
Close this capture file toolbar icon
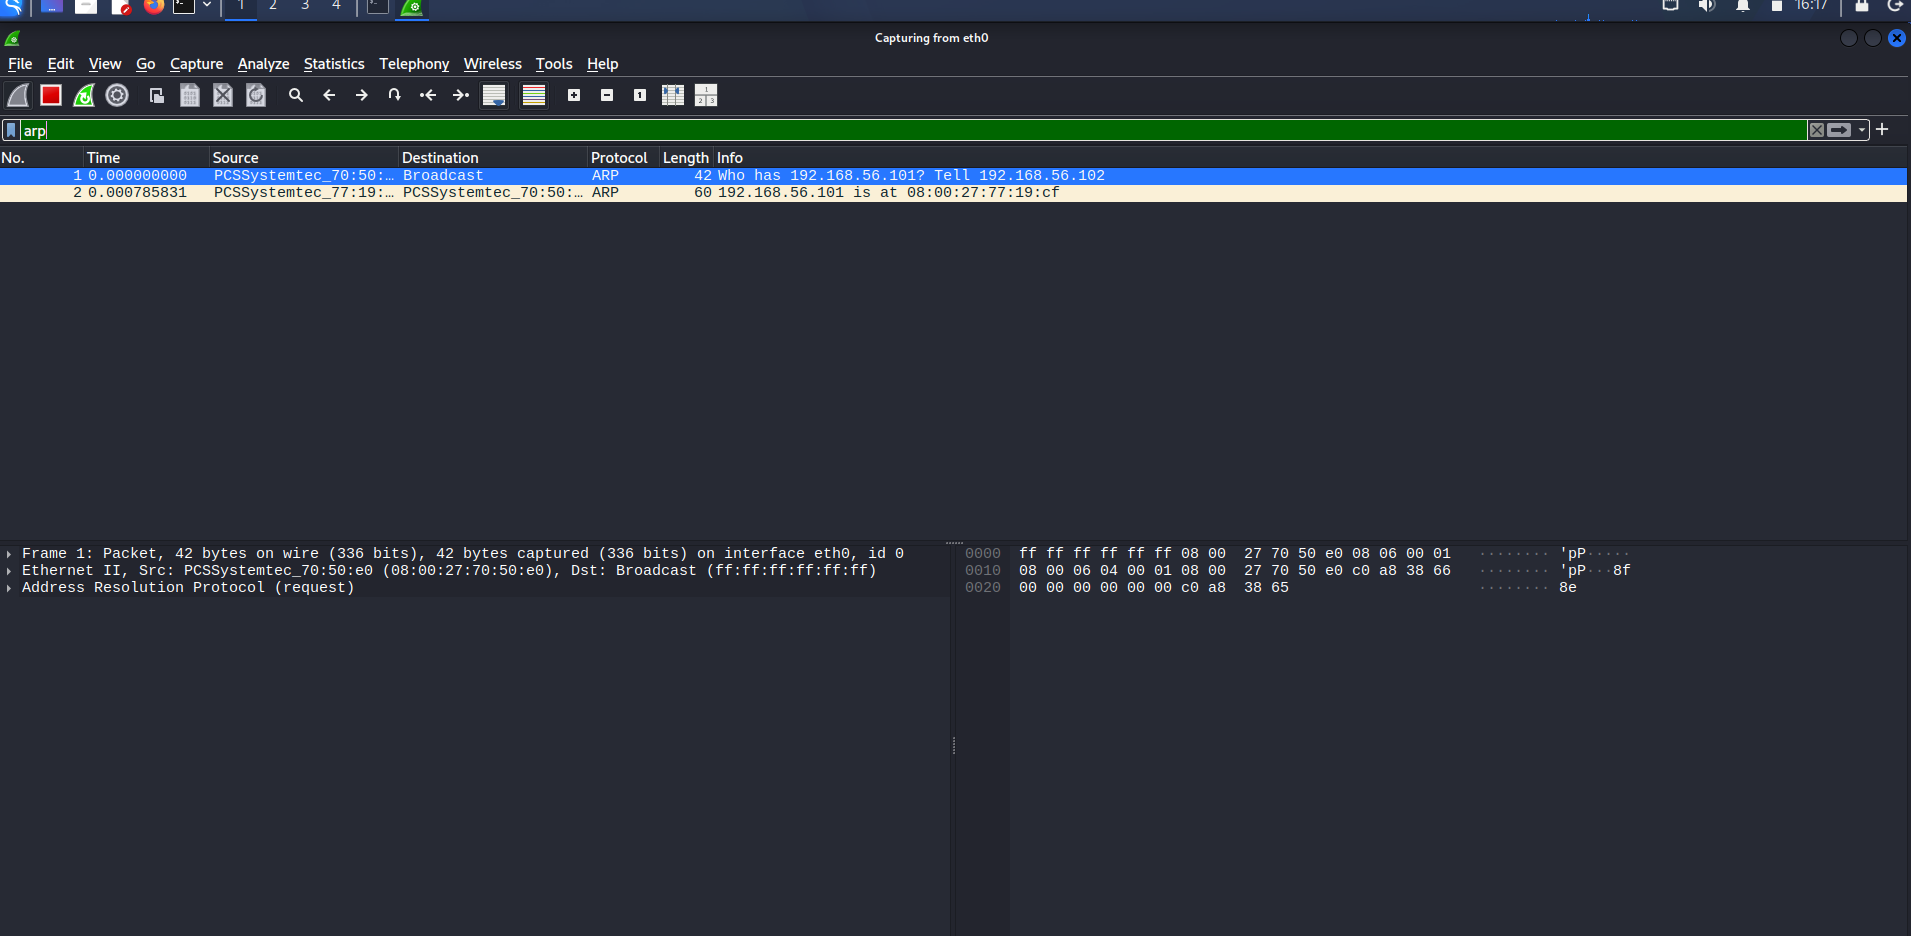click(x=223, y=95)
